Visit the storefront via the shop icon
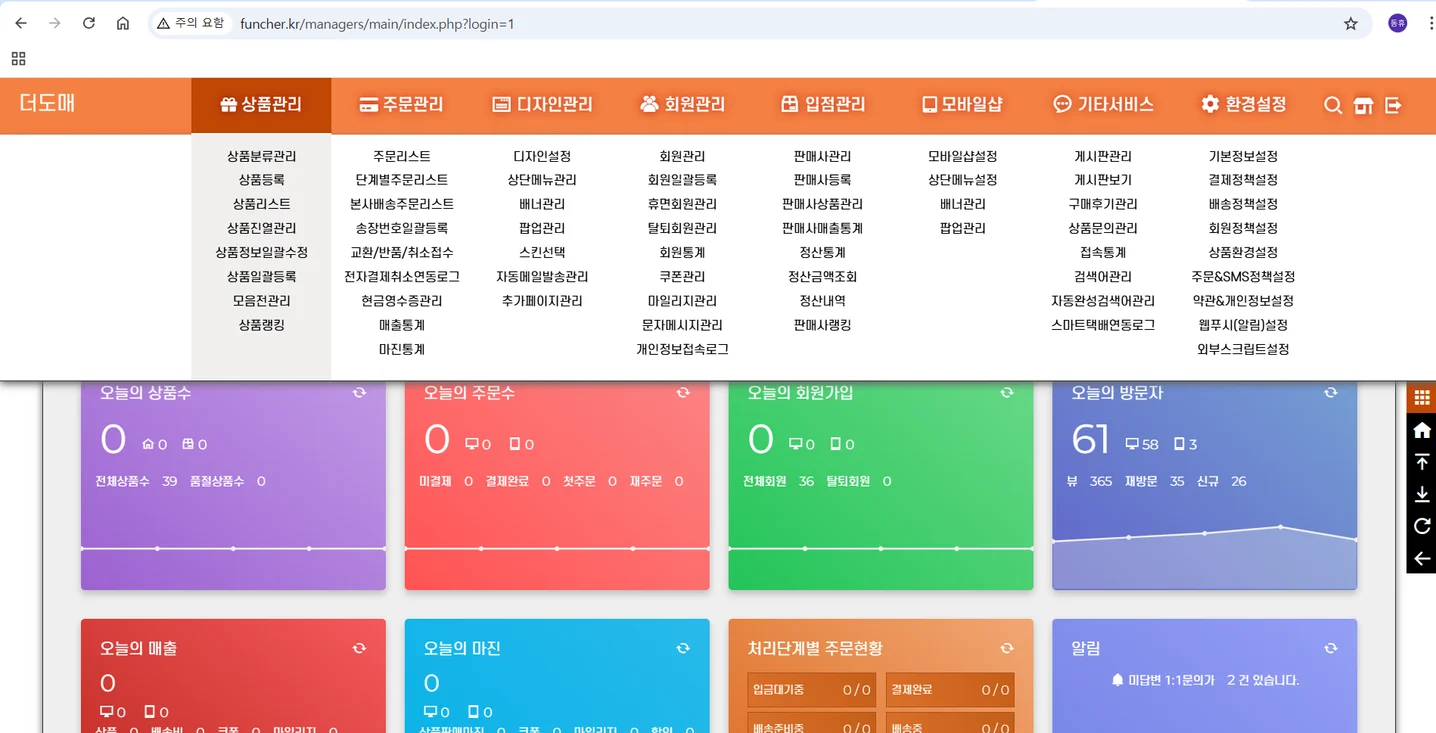This screenshot has height=733, width=1436. 1363,104
